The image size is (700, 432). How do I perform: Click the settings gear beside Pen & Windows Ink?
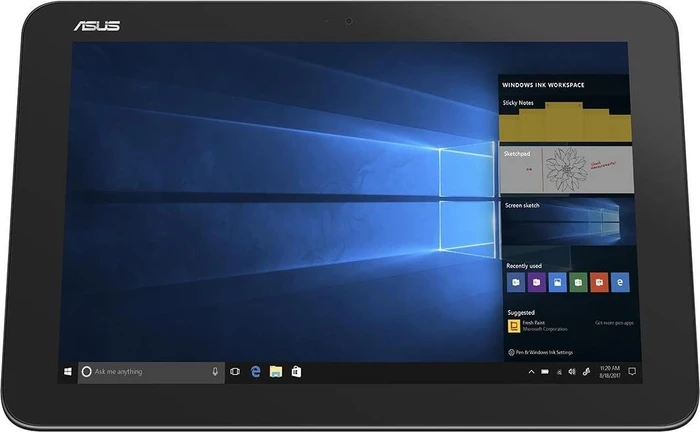tap(512, 352)
